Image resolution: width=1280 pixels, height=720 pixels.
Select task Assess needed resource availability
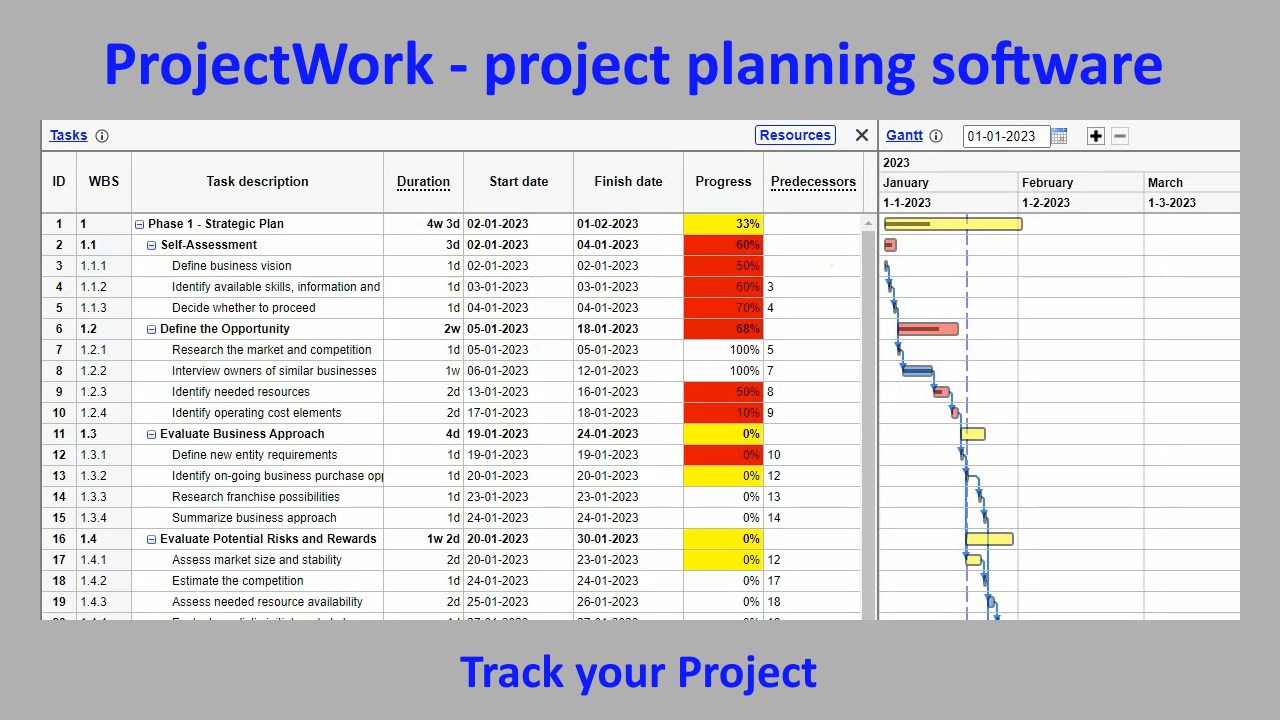[267, 602]
